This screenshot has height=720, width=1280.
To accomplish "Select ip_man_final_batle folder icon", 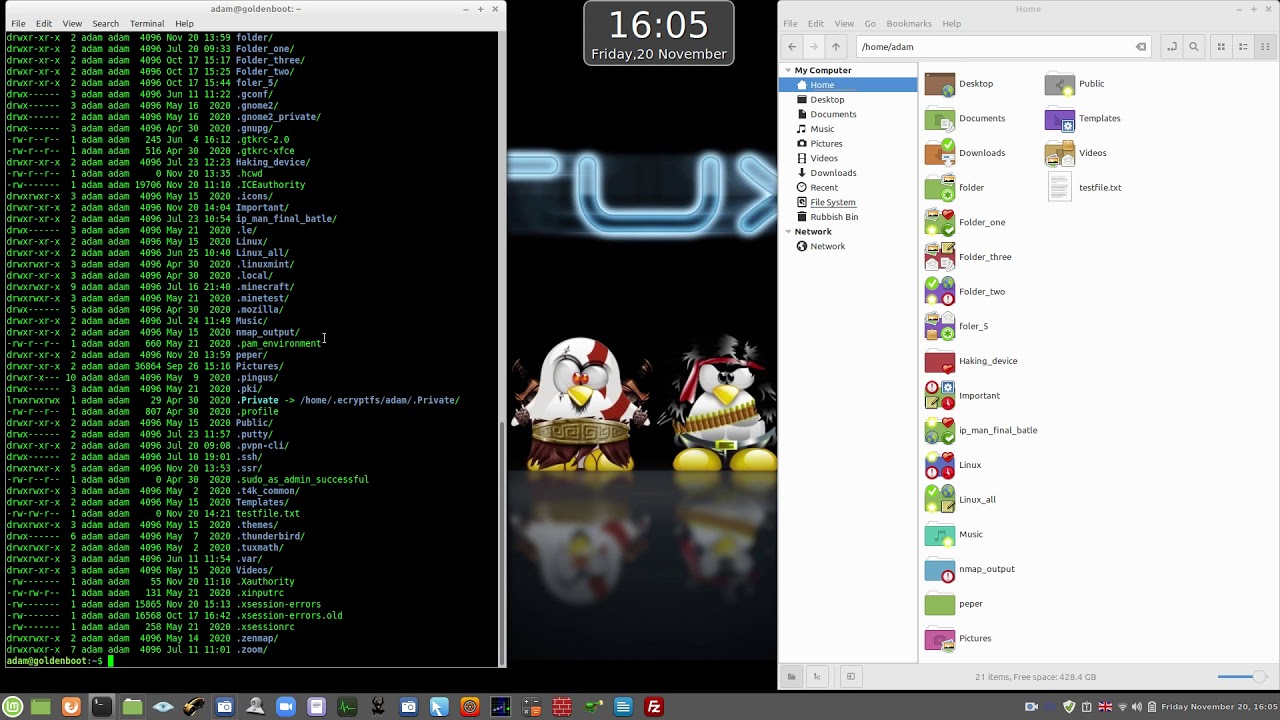I will coord(940,430).
